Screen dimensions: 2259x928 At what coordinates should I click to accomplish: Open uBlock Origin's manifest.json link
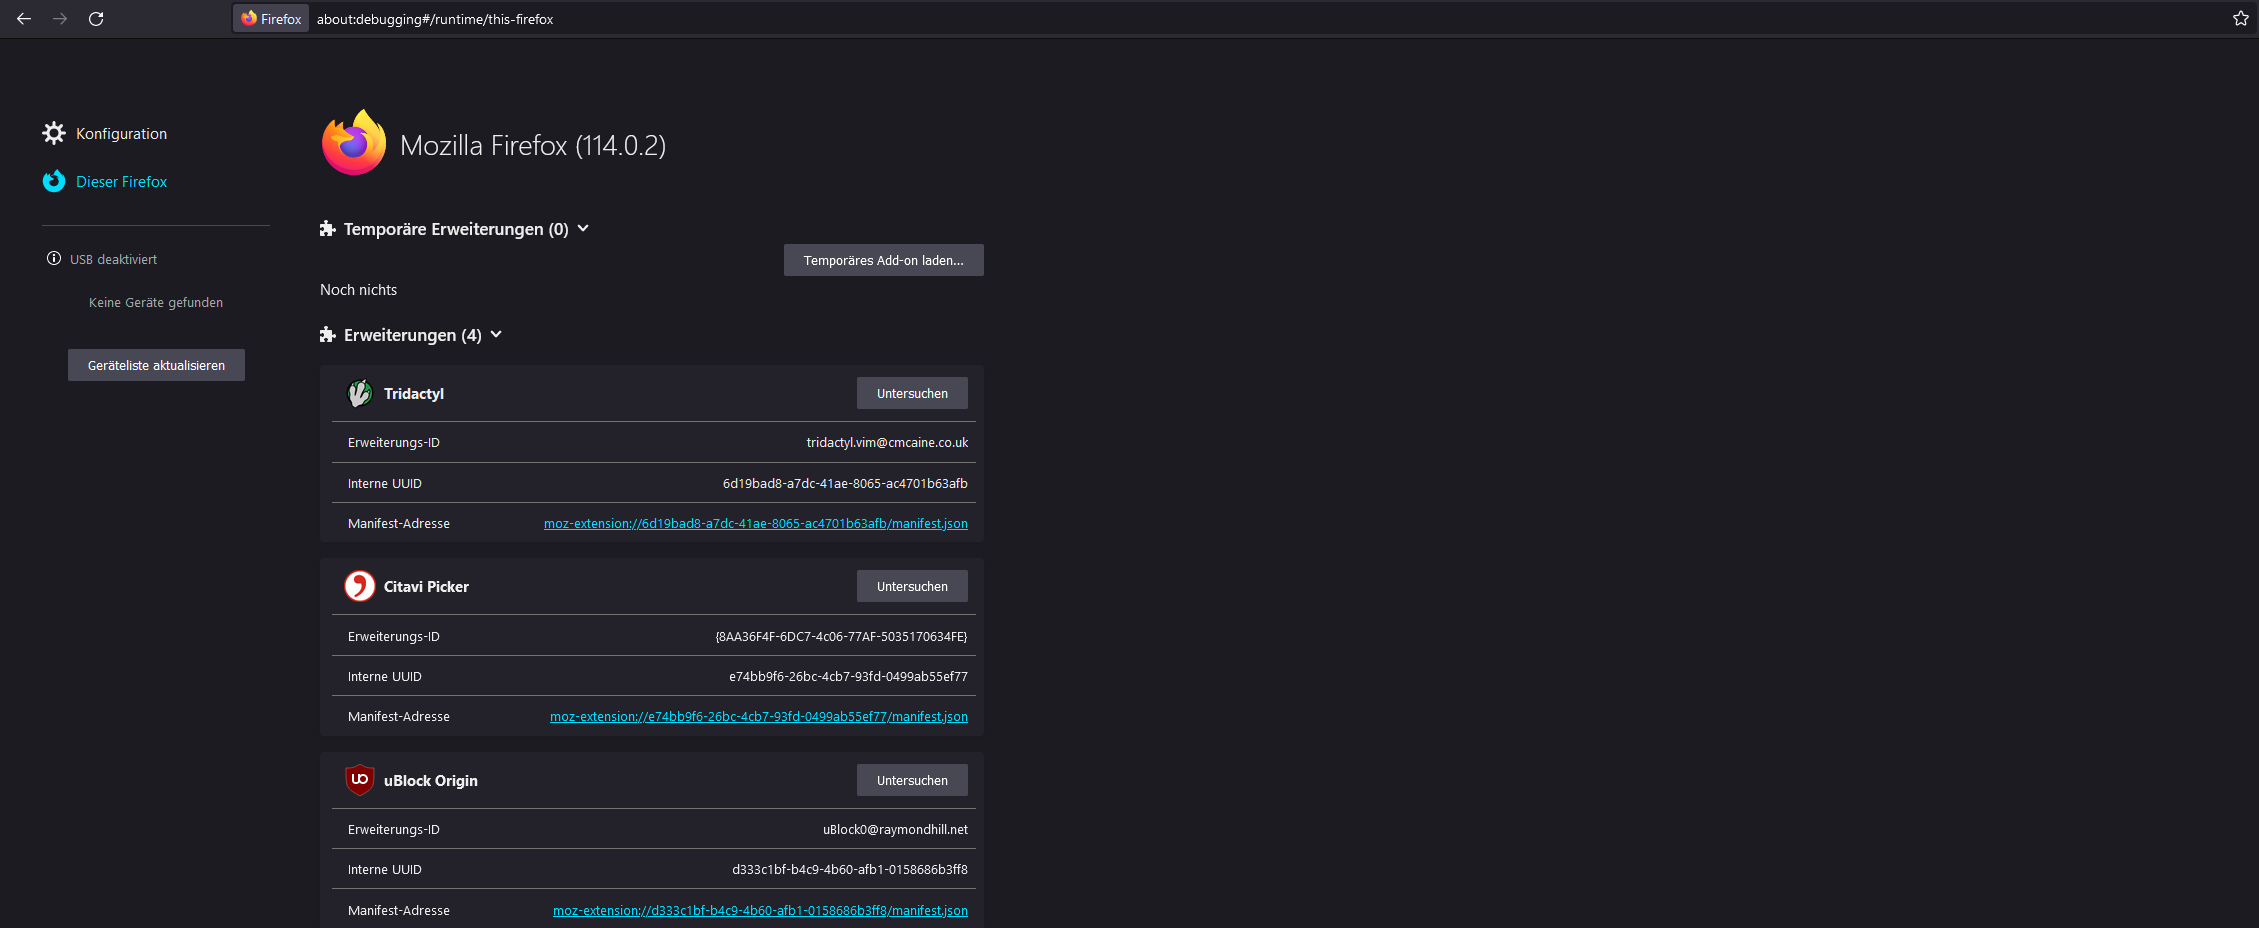coord(760,910)
